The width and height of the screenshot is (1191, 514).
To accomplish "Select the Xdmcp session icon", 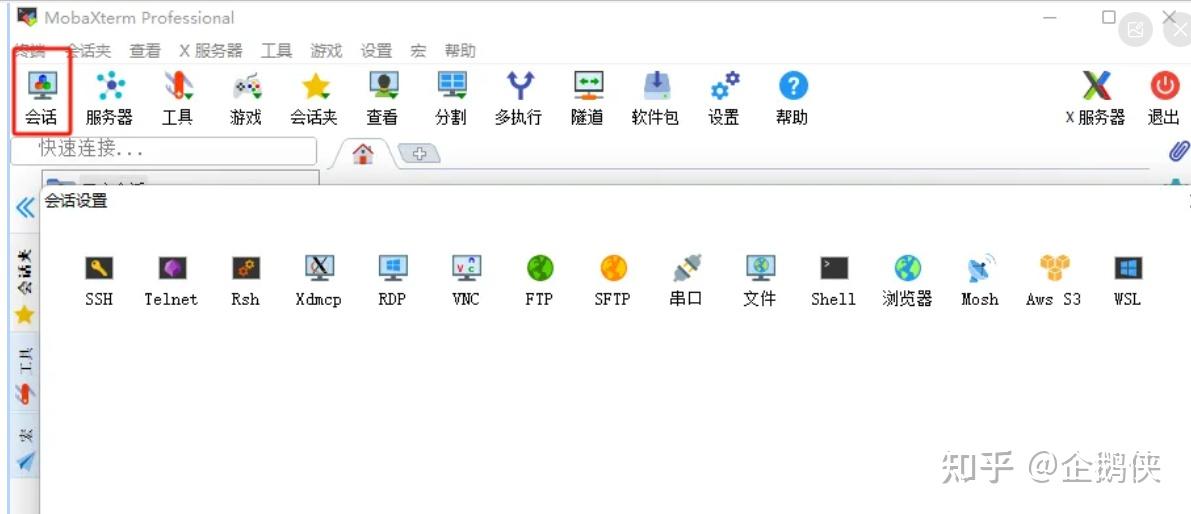I will pos(319,280).
